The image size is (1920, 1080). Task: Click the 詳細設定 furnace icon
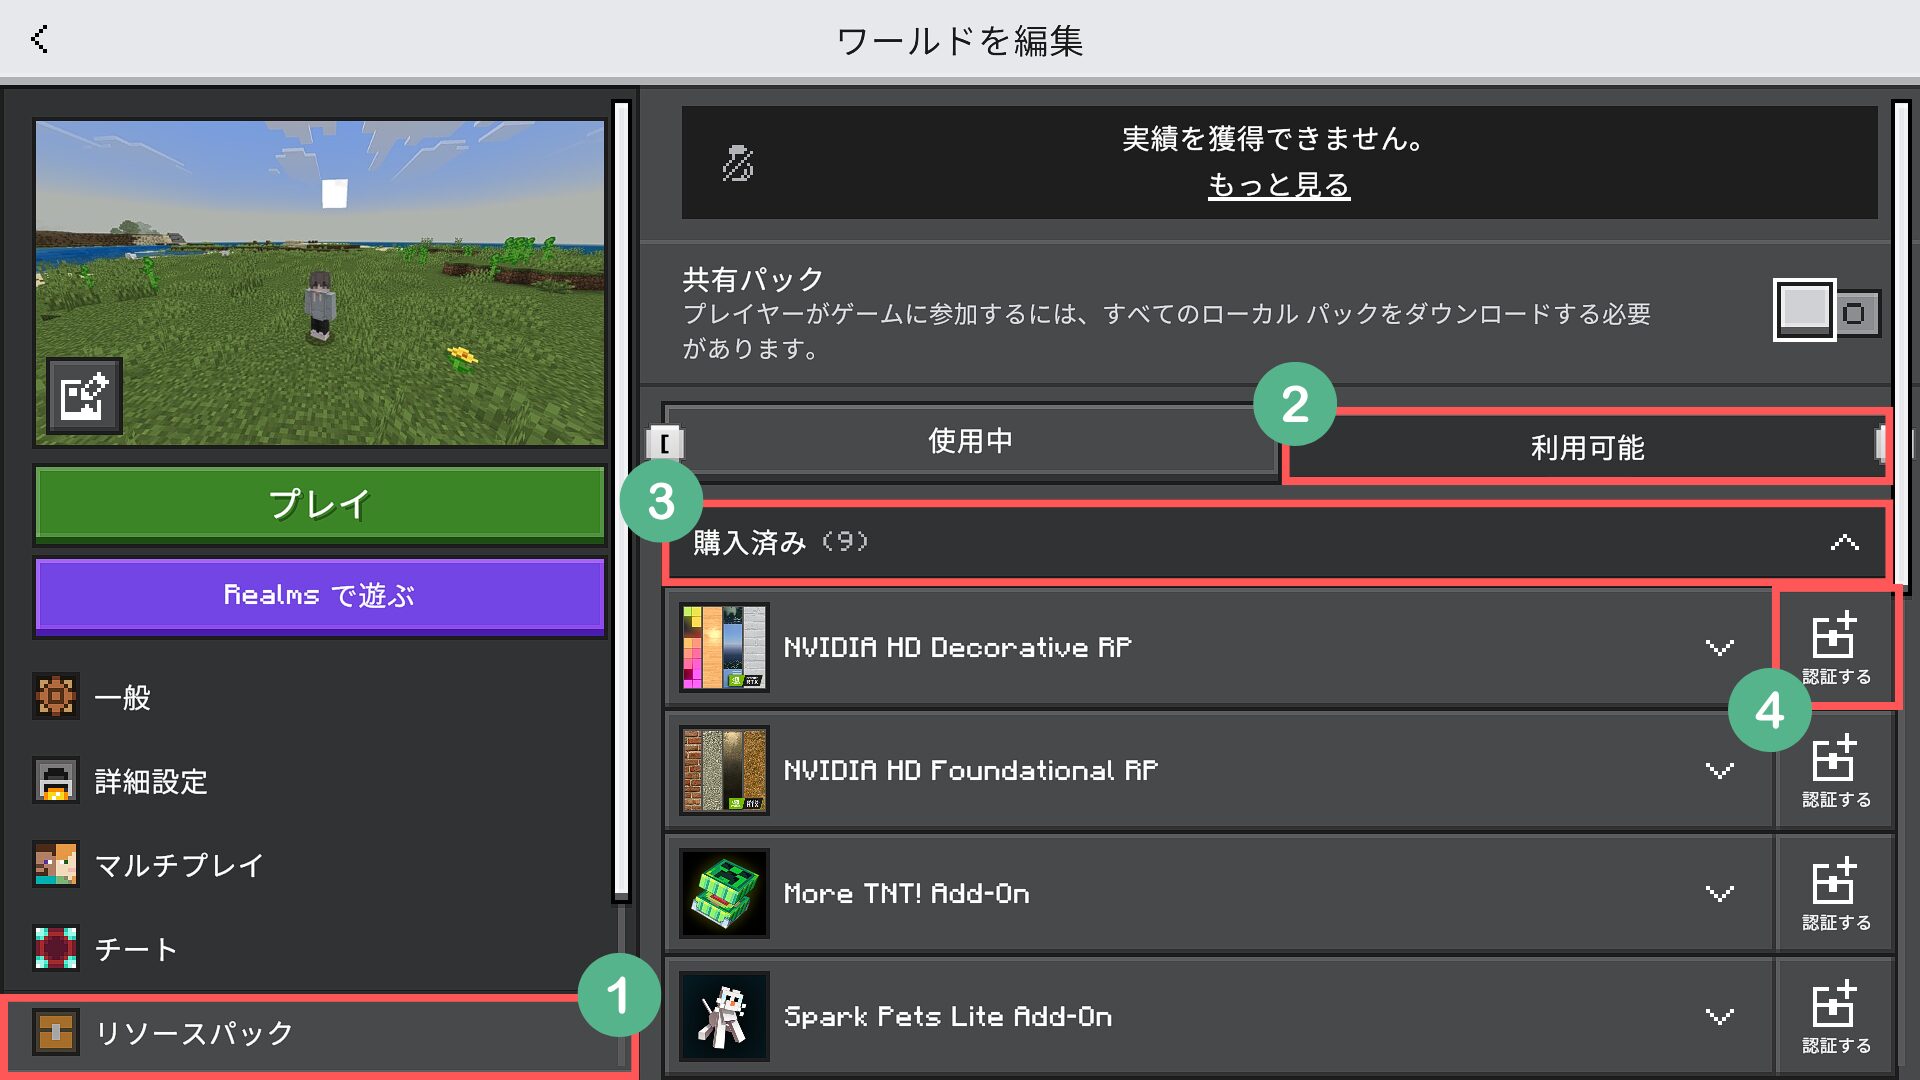tap(56, 781)
